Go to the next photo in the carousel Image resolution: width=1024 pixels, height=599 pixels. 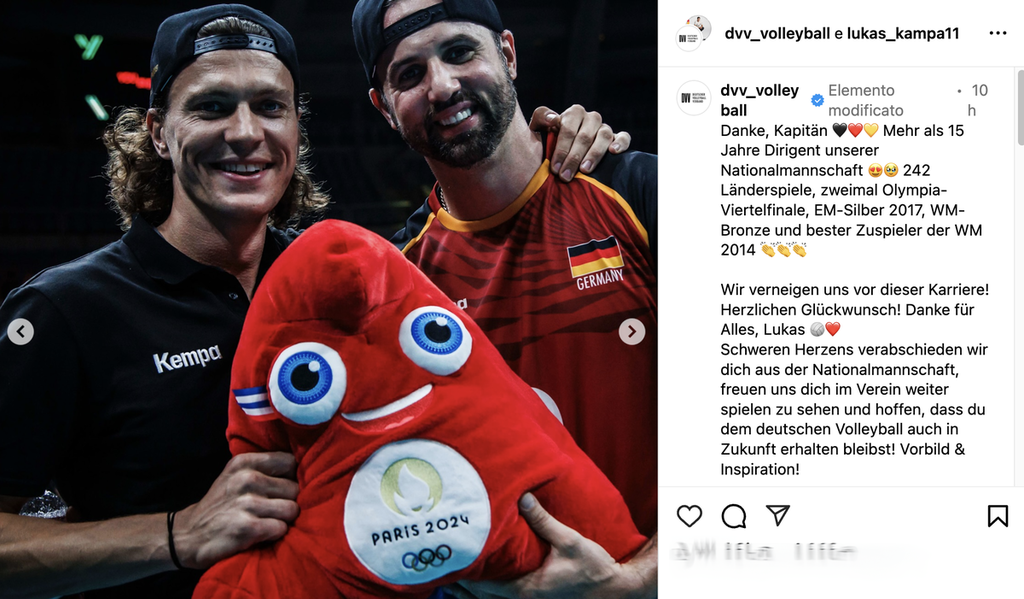pos(632,332)
